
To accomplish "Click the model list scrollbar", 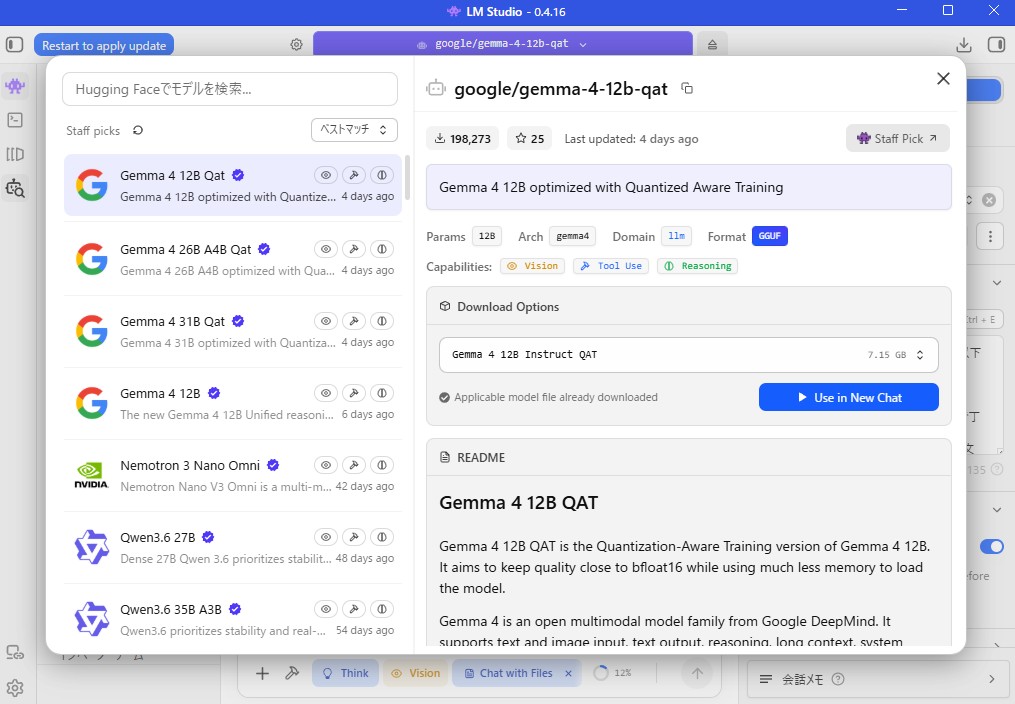I will (x=407, y=177).
